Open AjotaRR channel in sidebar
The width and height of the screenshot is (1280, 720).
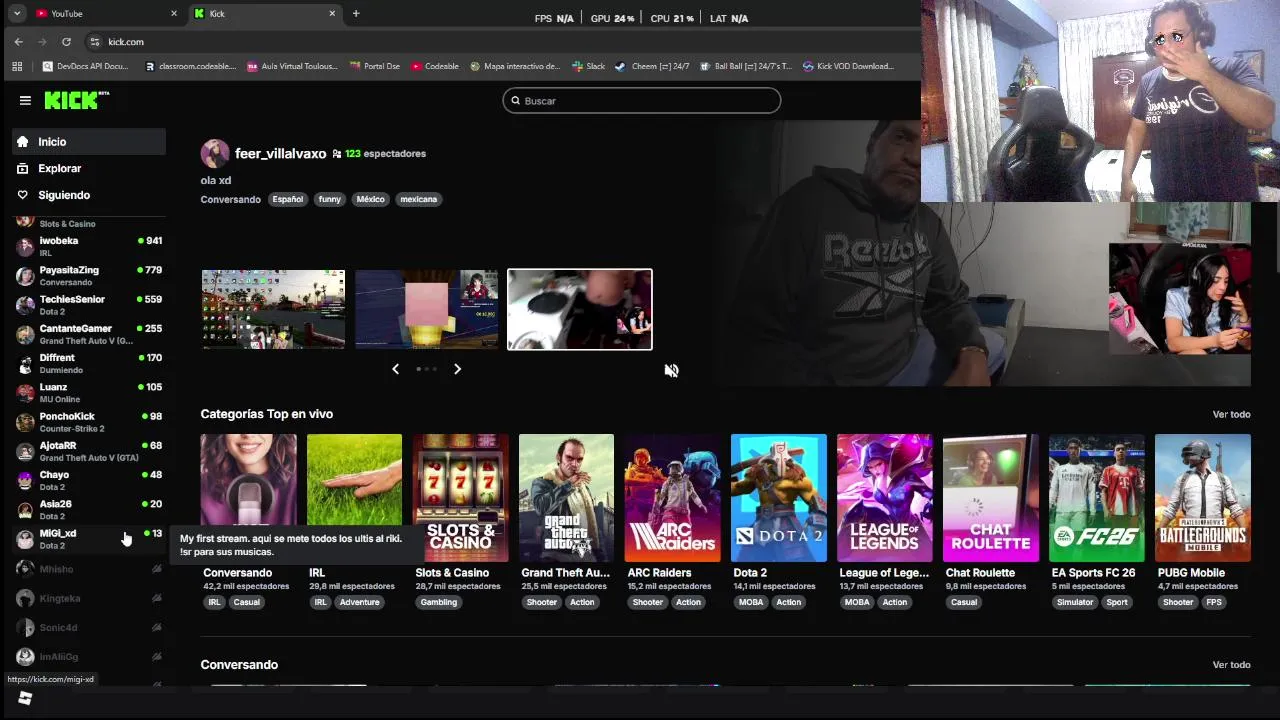(88, 451)
